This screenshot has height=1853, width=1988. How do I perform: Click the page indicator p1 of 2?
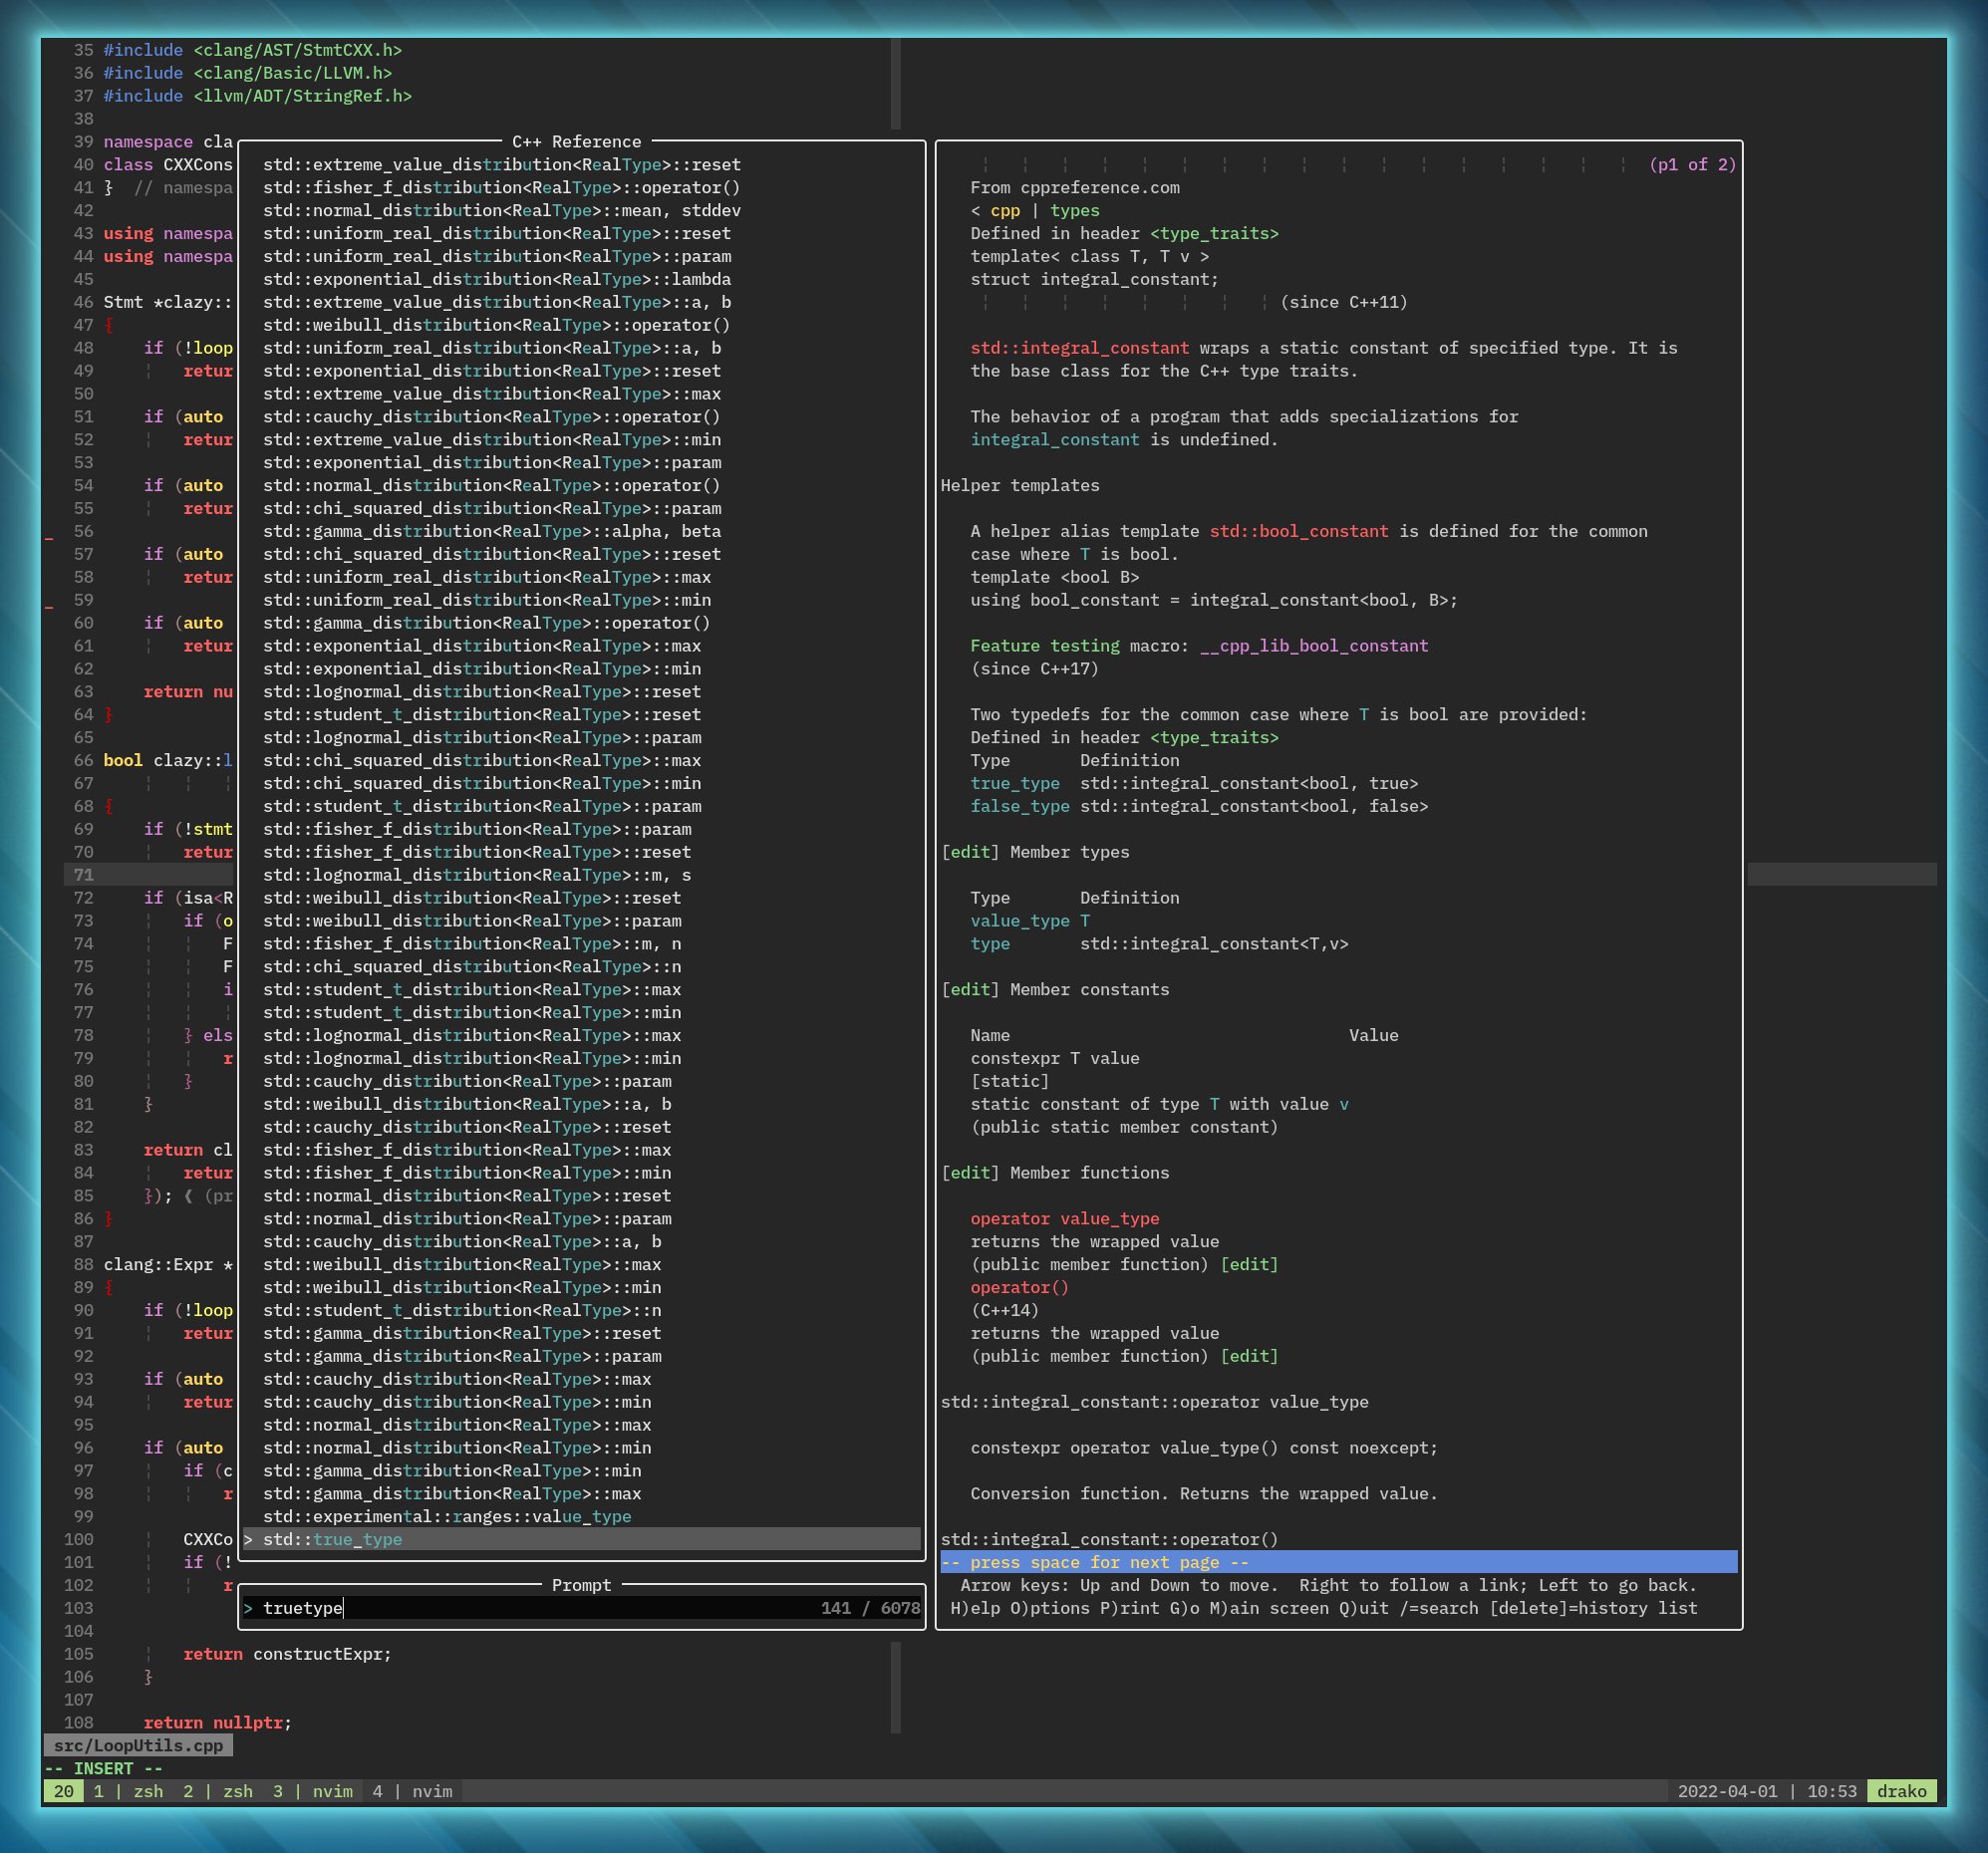click(1693, 164)
